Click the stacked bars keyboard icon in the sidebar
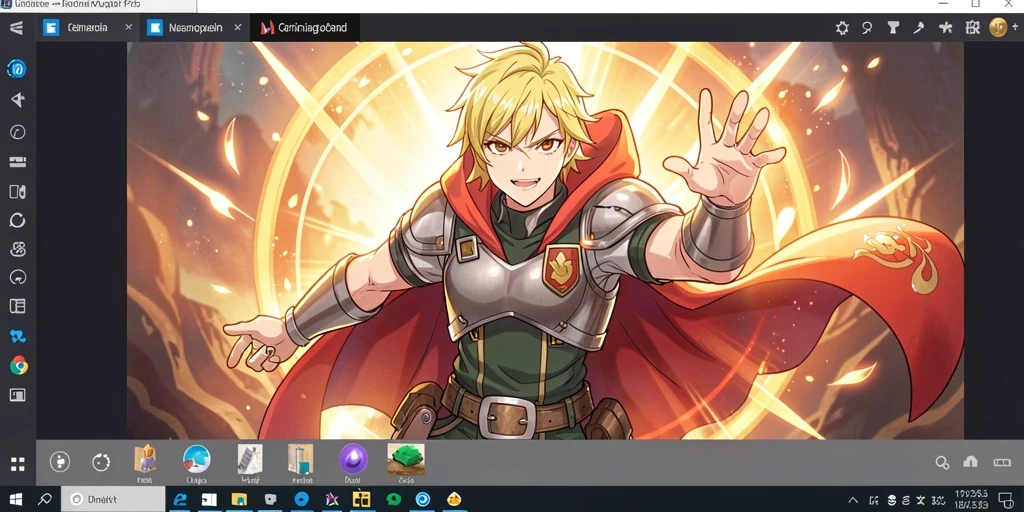Screen dimensions: 1024x512 [x=18, y=162]
